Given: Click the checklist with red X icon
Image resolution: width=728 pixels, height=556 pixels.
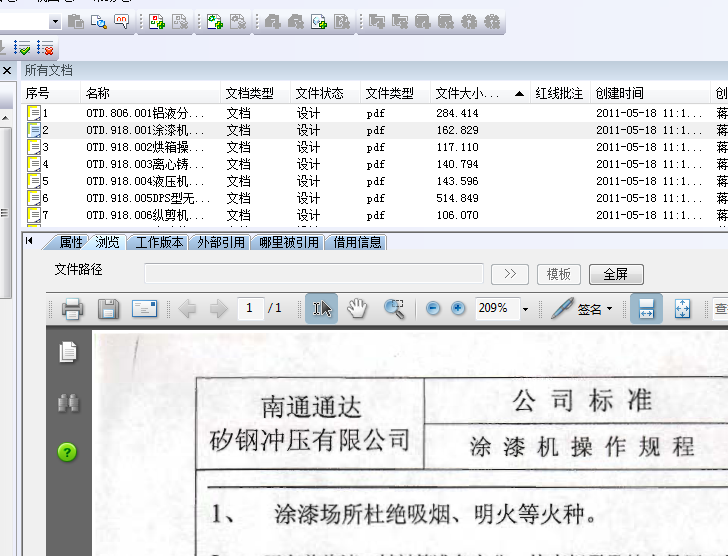Looking at the screenshot, I should (45, 47).
